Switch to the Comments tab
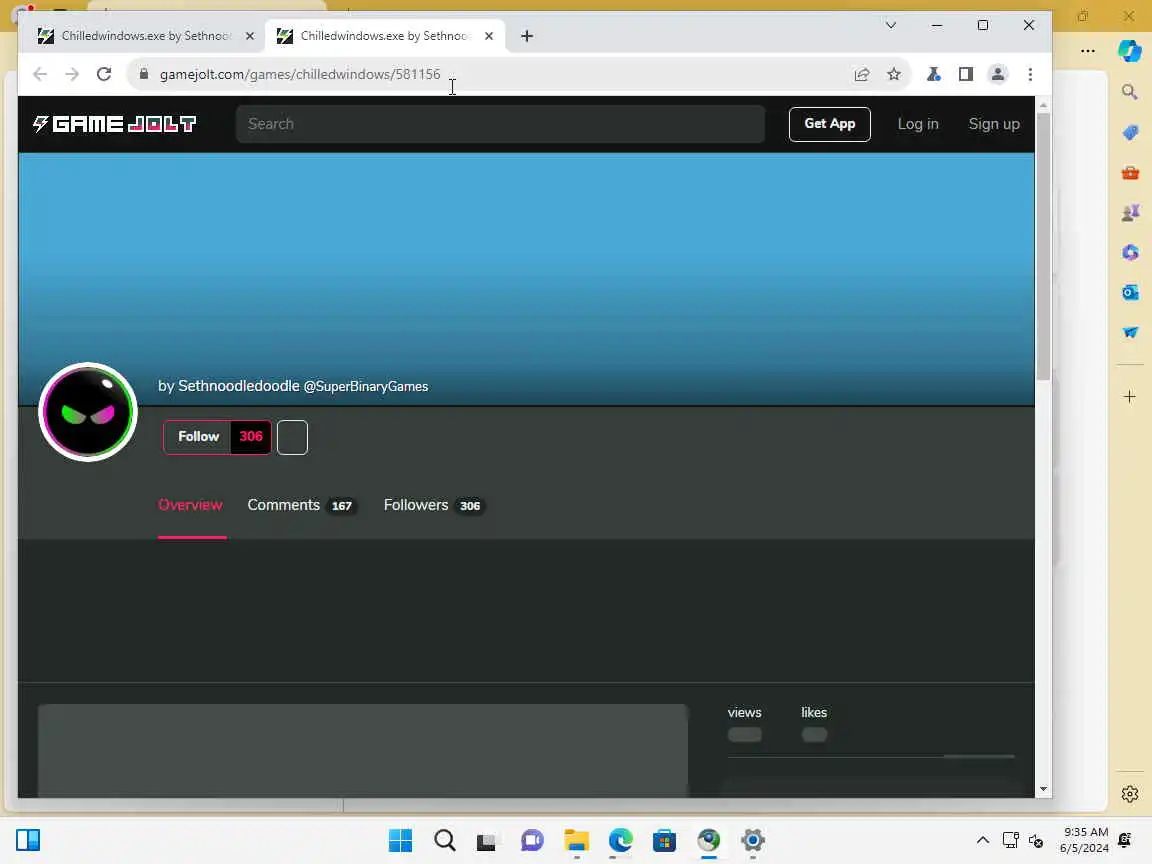Viewport: 1152px width, 864px height. coord(302,505)
